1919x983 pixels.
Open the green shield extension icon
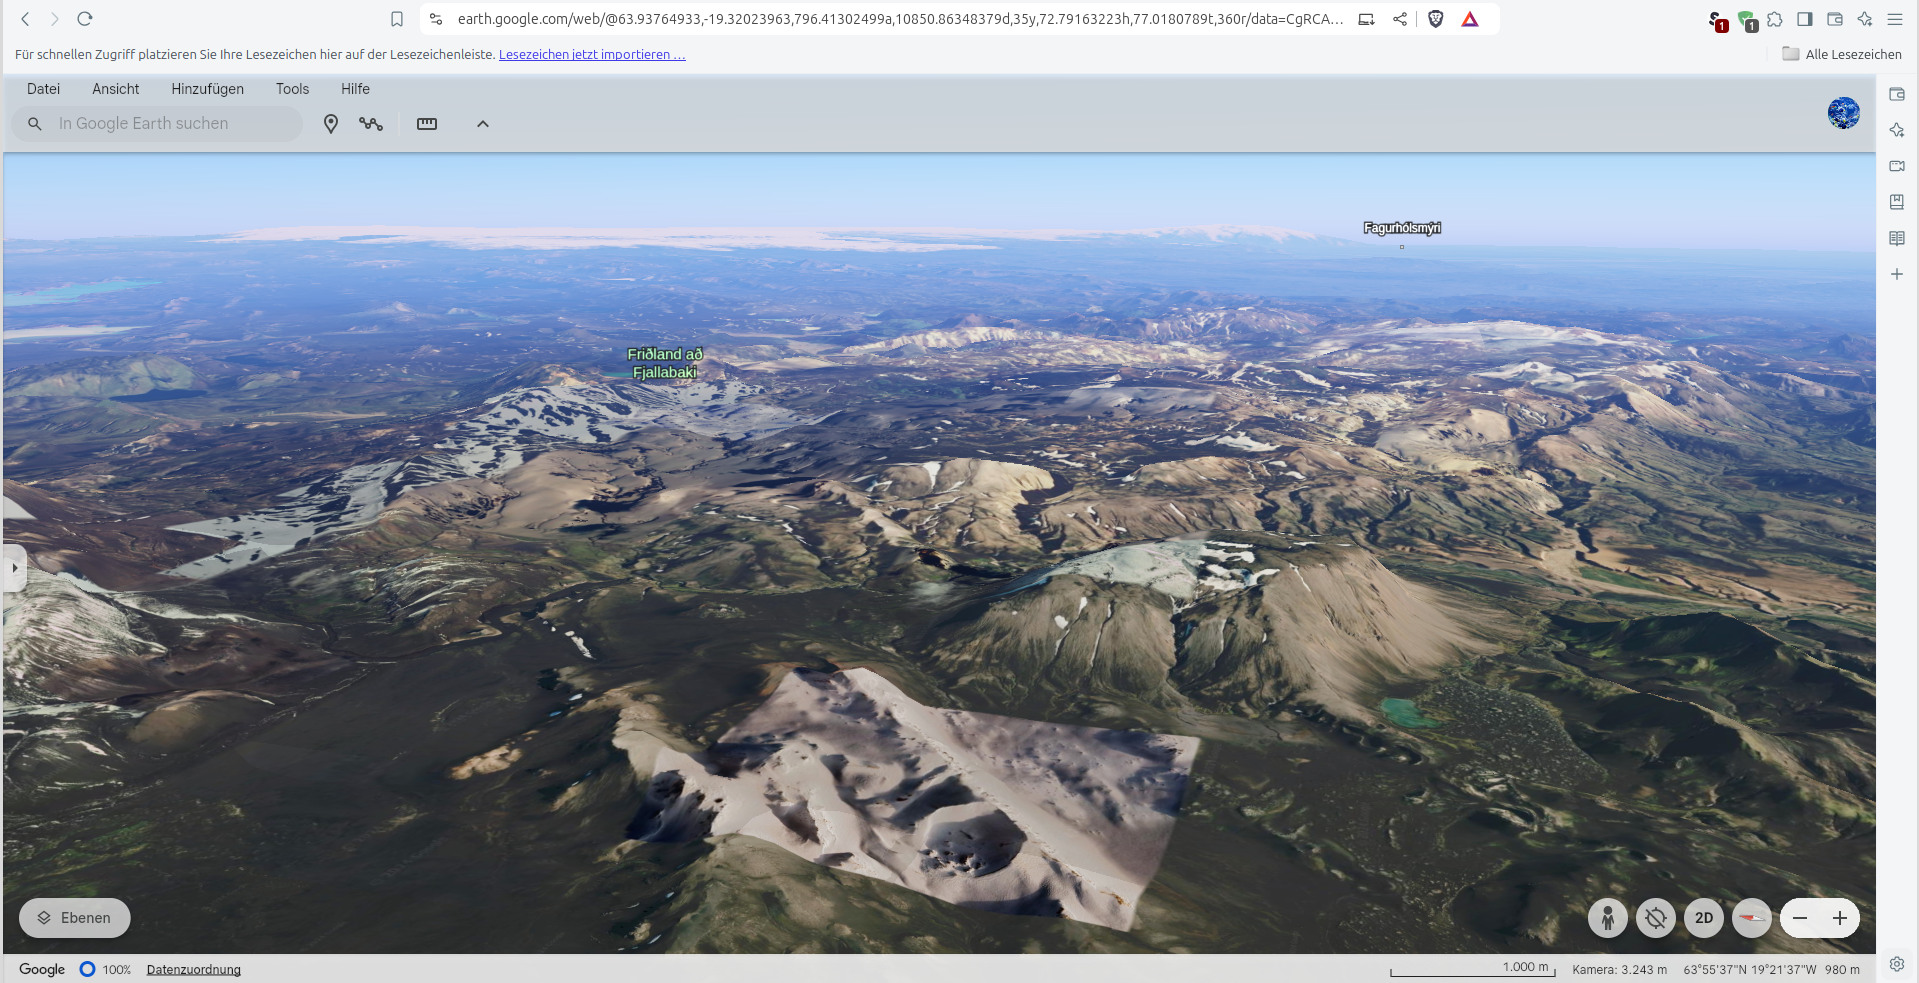[1747, 20]
